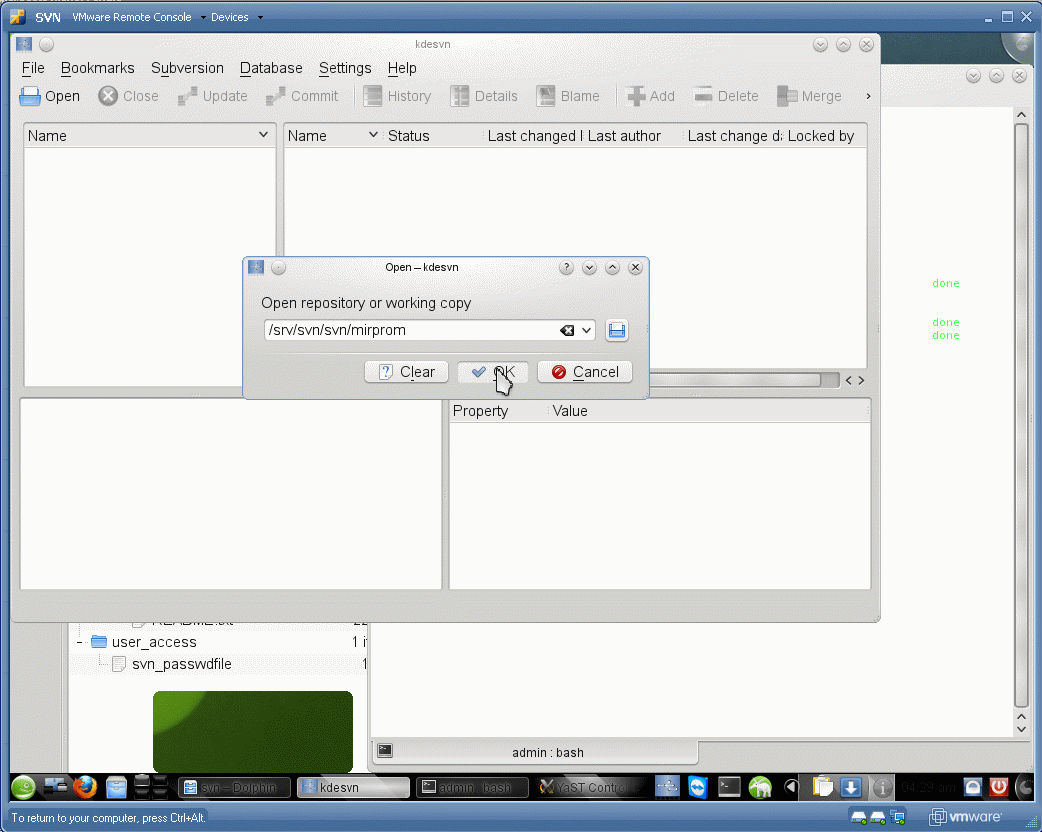
Task: Click the Add toolbar icon
Action: [x=636, y=96]
